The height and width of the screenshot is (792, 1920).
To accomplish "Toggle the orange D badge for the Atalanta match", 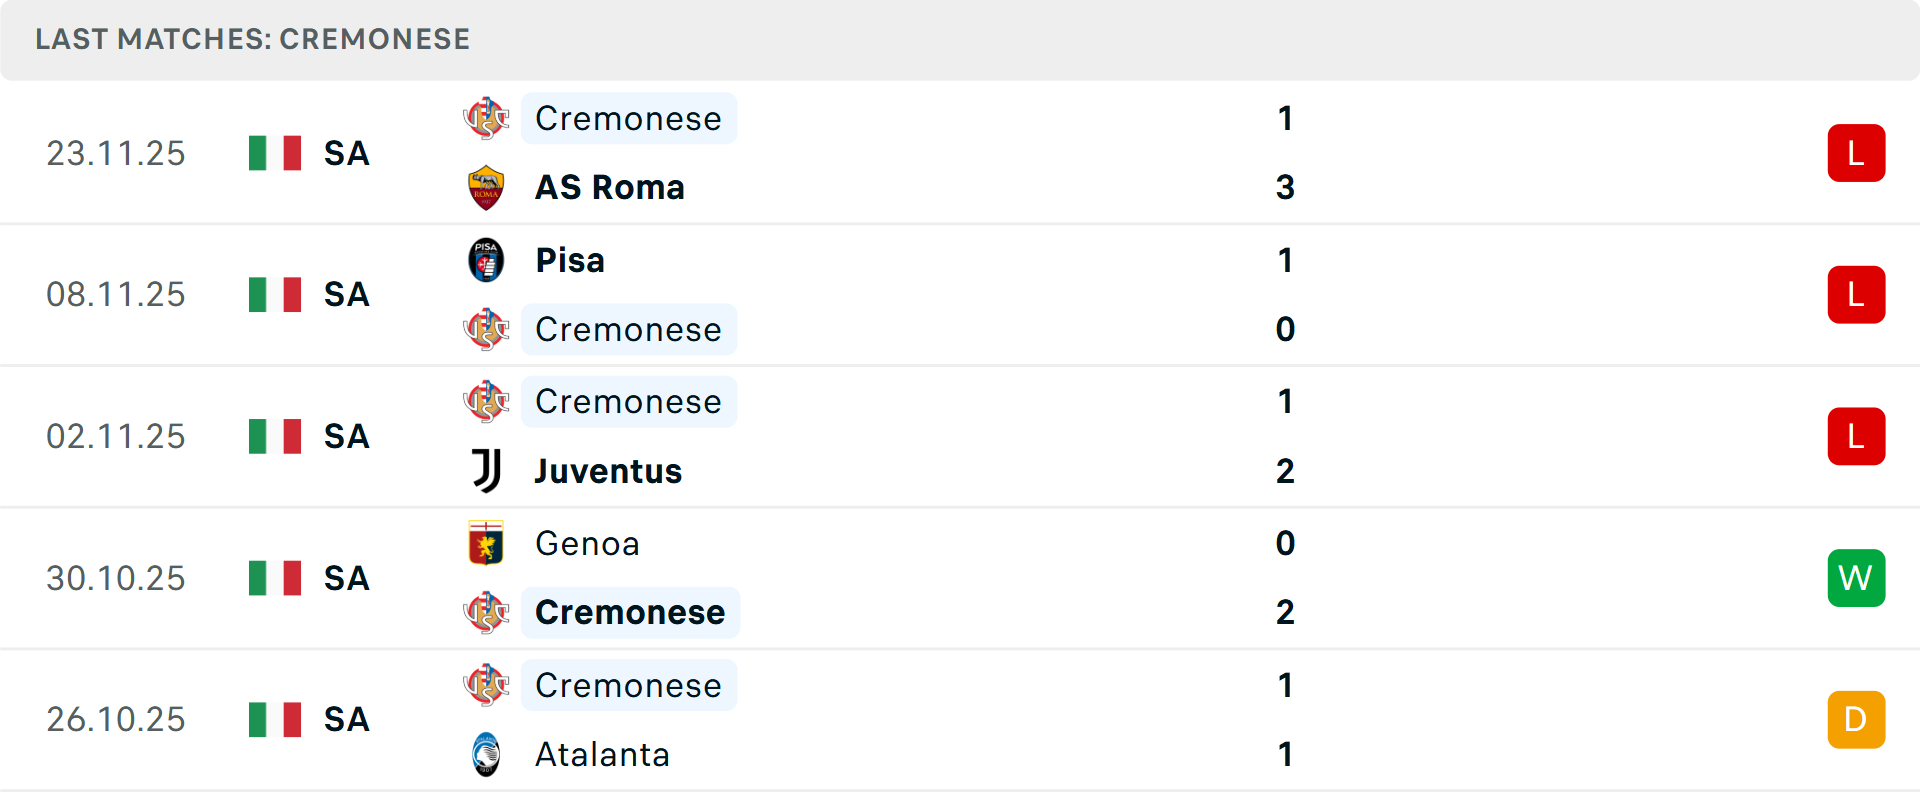I will point(1856,719).
